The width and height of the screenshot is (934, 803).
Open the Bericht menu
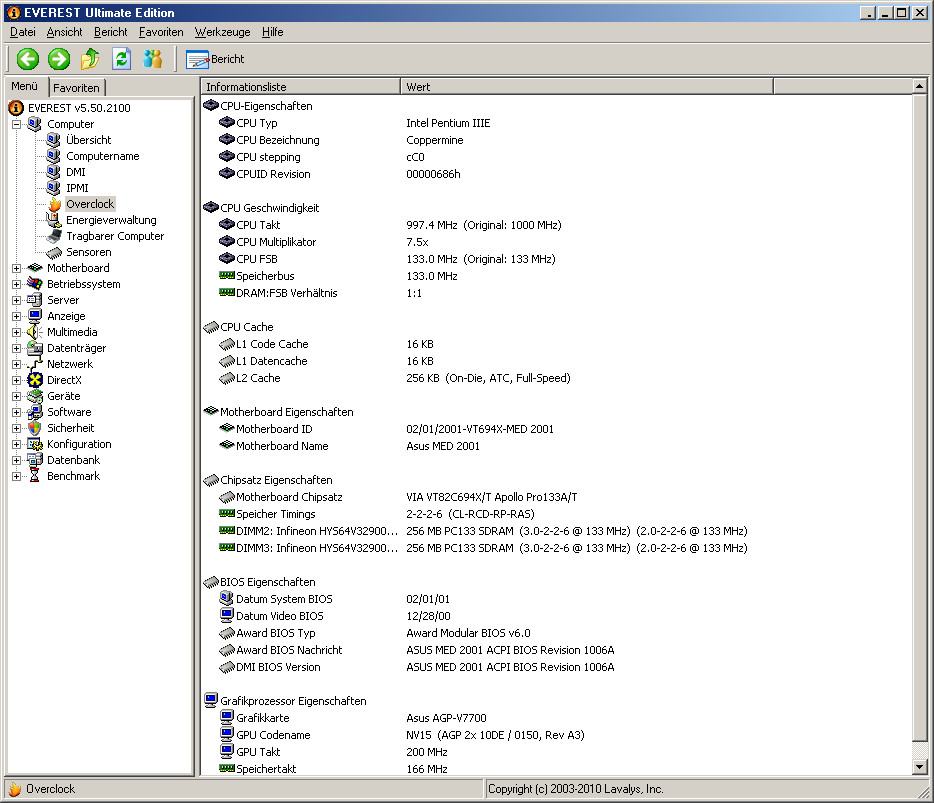click(111, 32)
